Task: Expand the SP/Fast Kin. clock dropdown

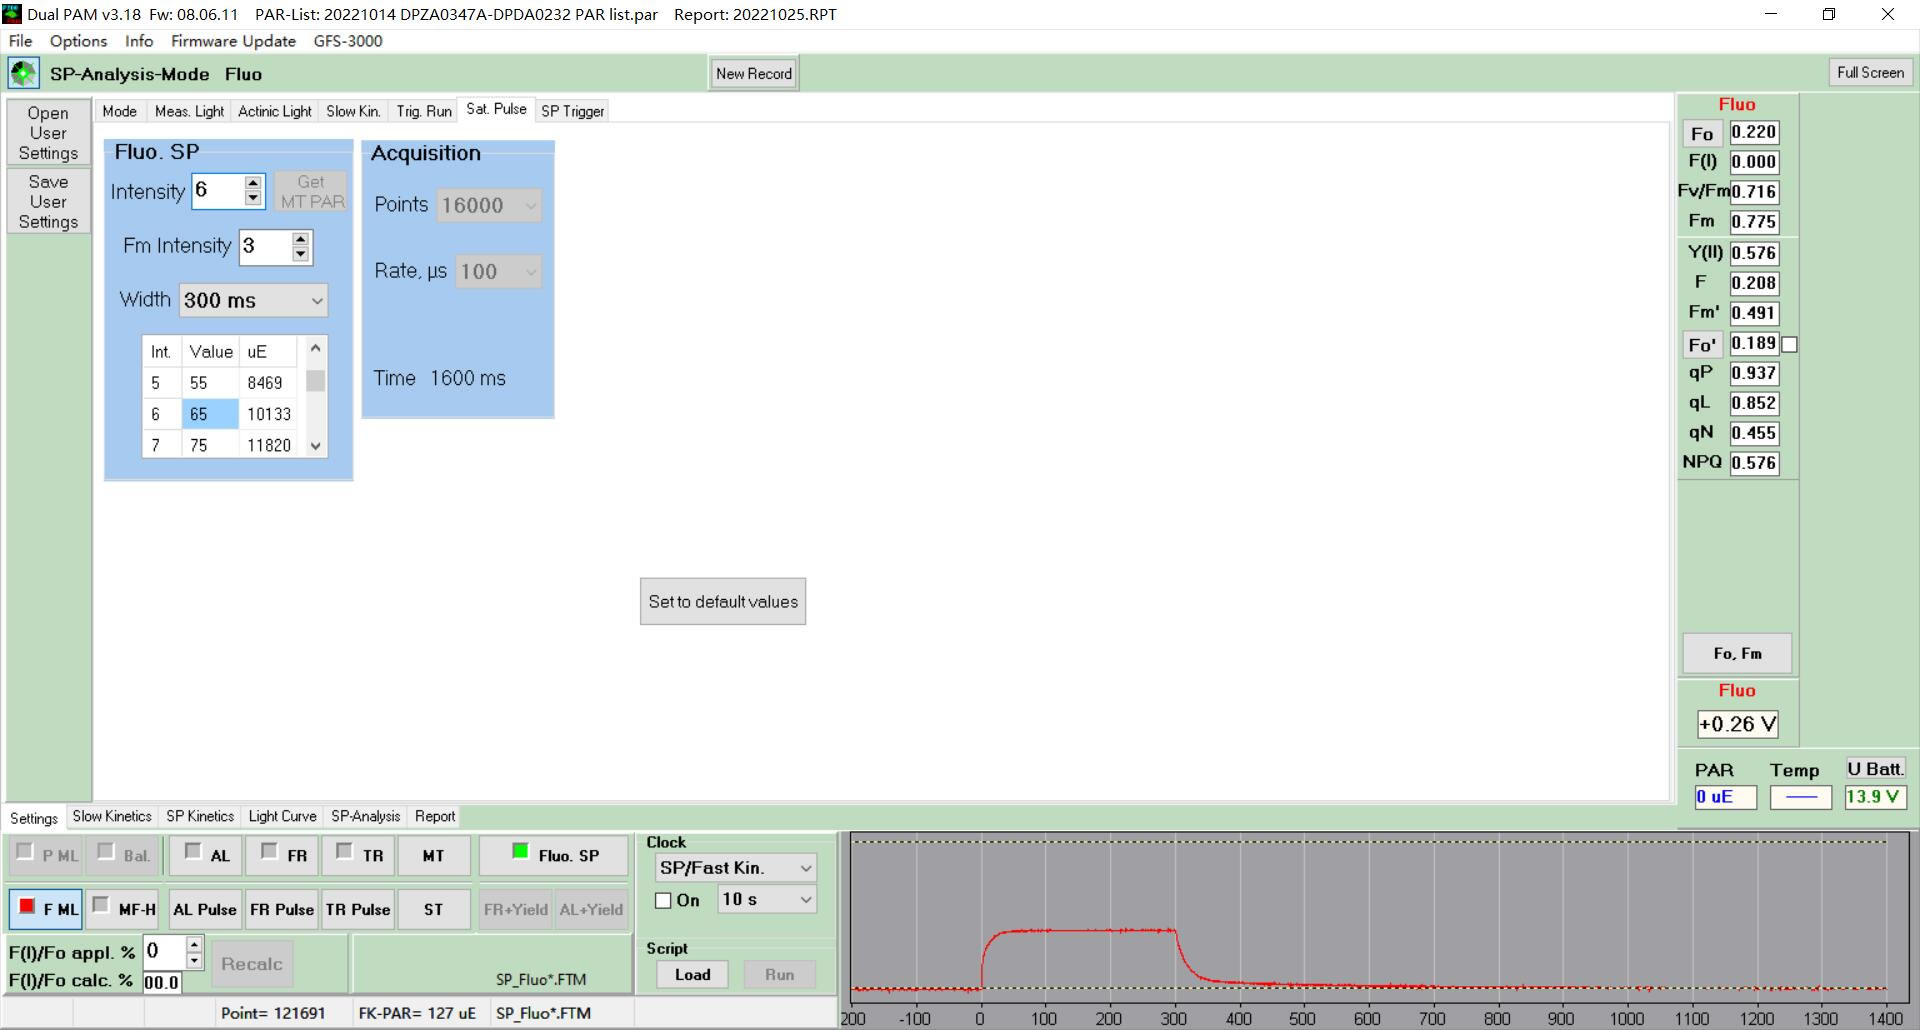Action: point(735,868)
